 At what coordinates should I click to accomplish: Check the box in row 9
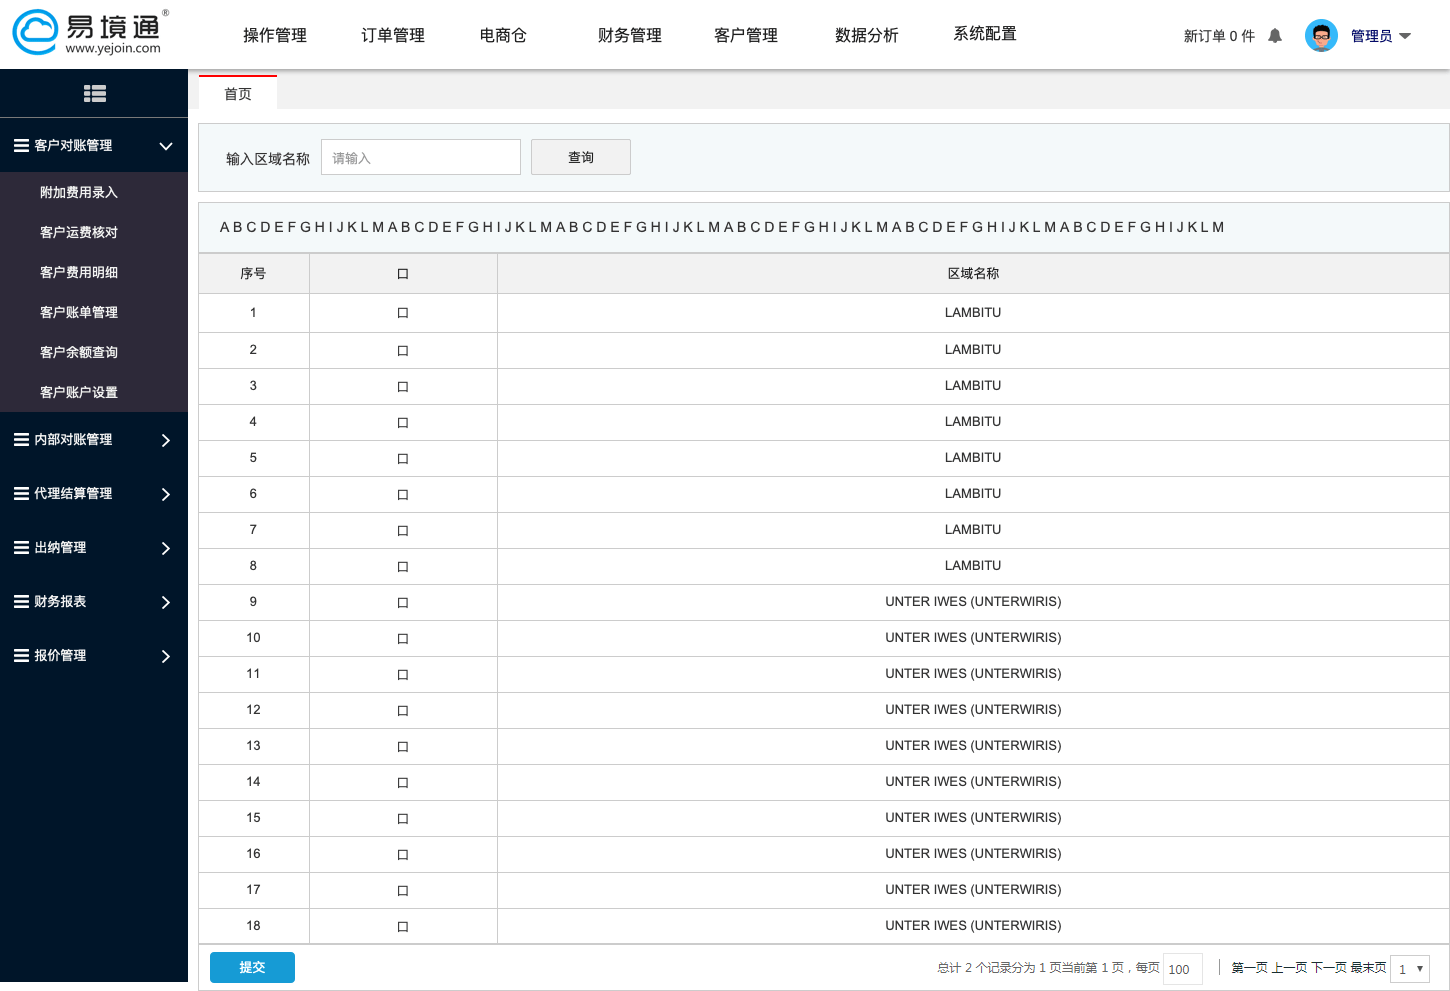[403, 603]
